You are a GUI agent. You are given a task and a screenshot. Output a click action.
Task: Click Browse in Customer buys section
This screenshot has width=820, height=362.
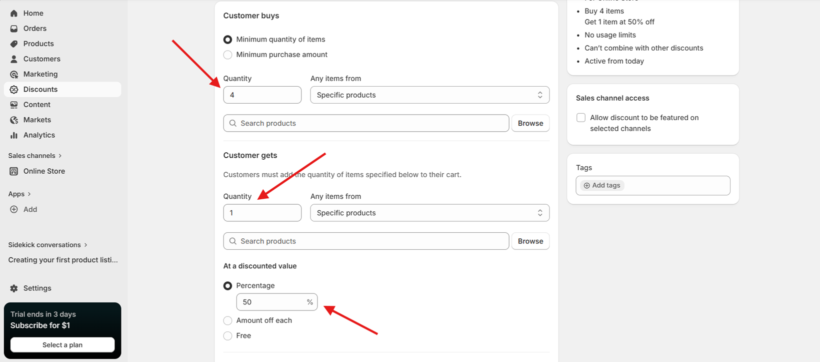[x=530, y=123]
